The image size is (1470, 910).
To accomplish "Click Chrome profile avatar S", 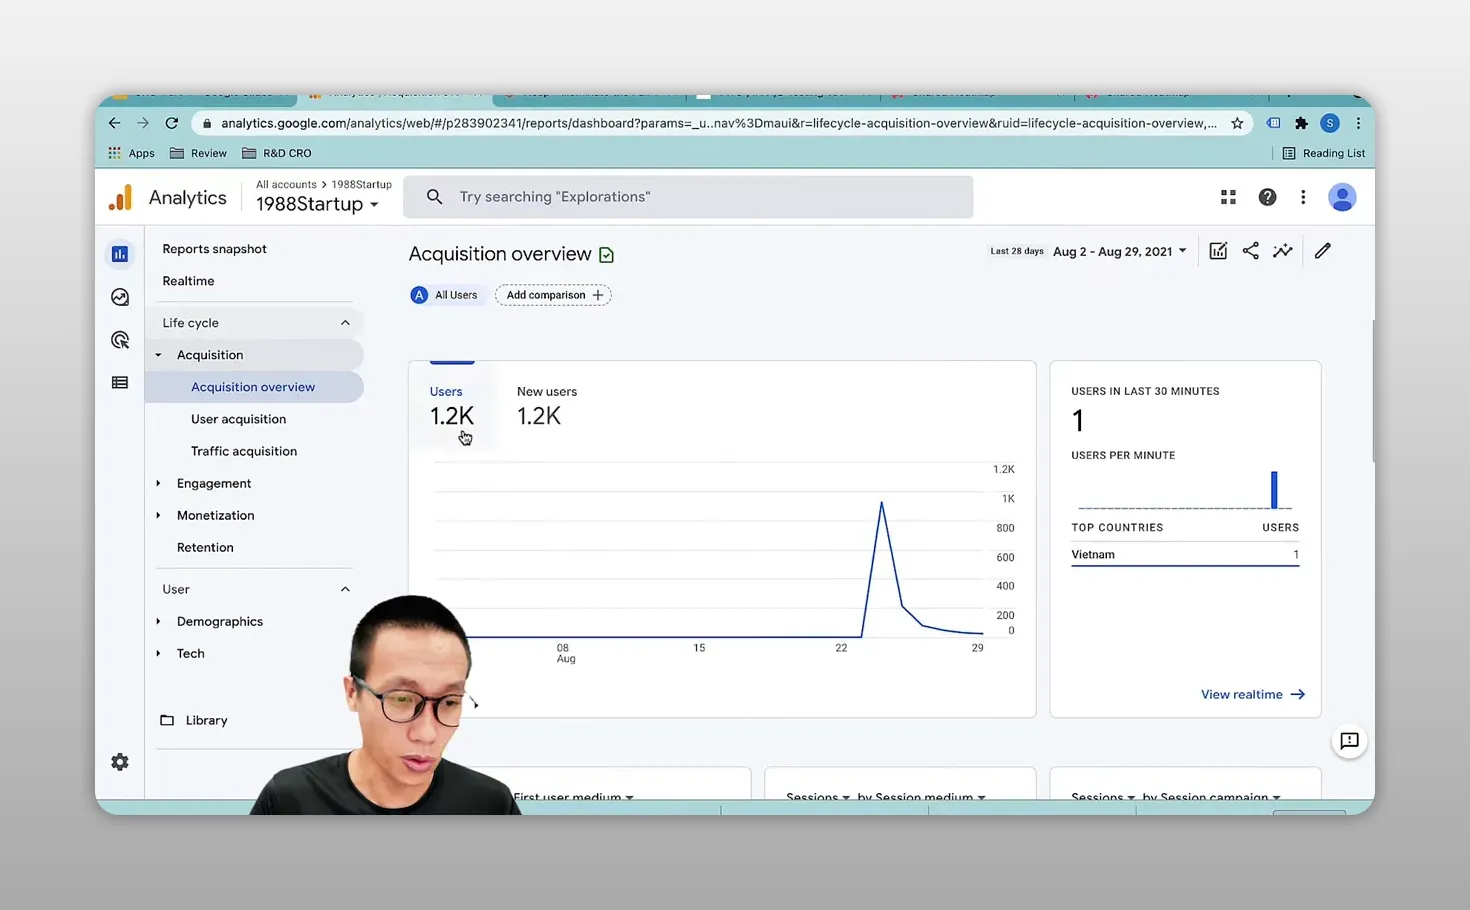I will (x=1329, y=123).
